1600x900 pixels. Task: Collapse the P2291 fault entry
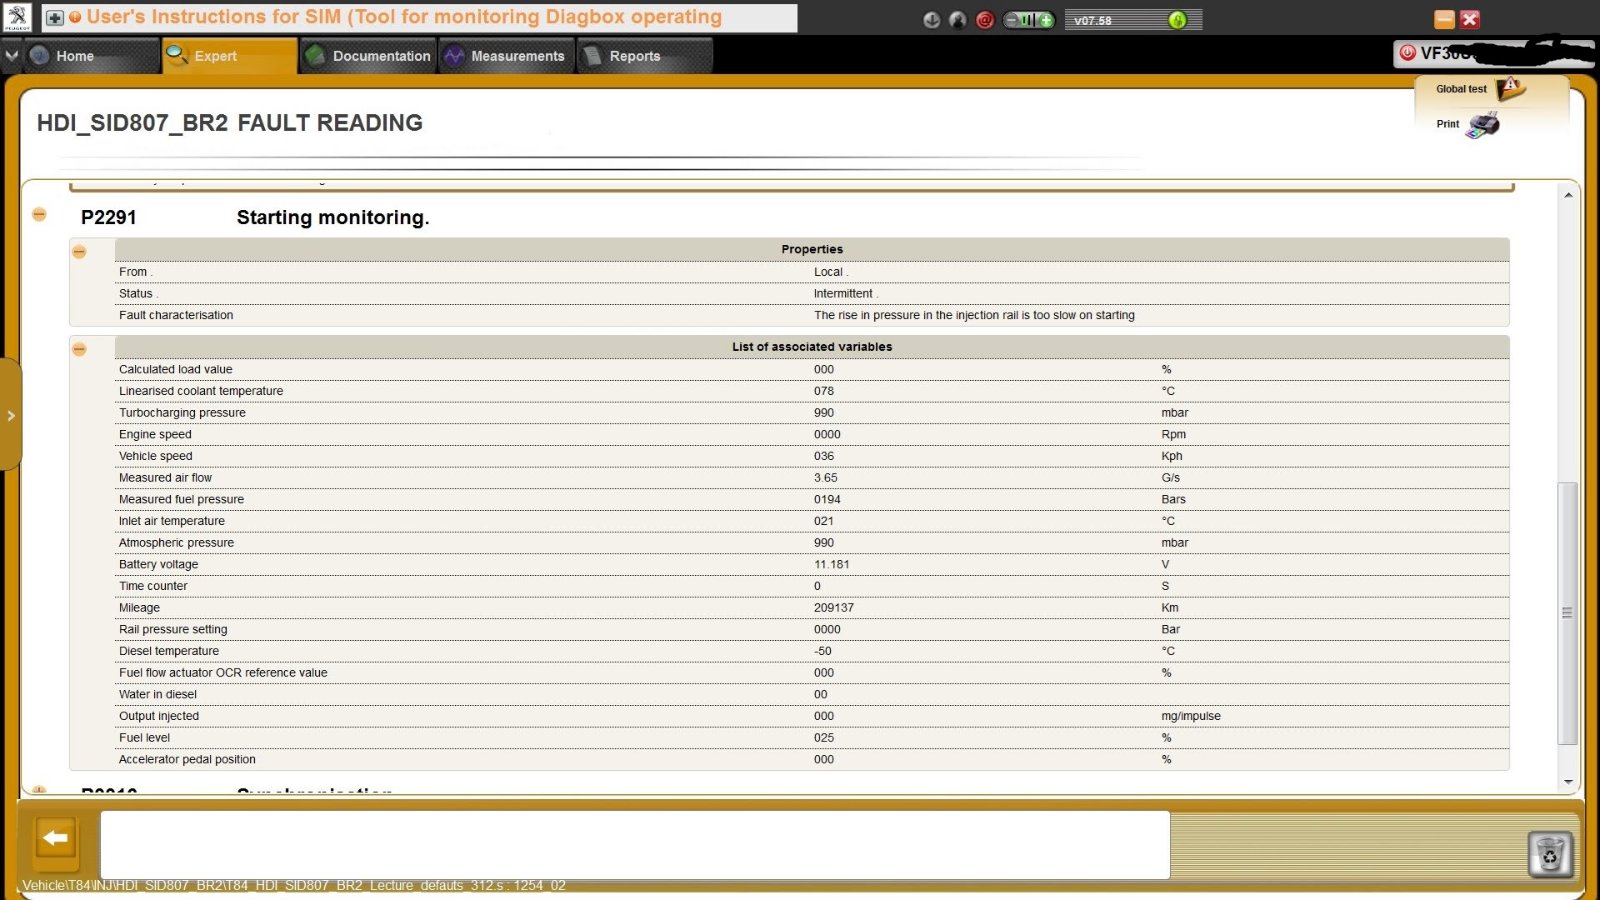click(x=39, y=215)
